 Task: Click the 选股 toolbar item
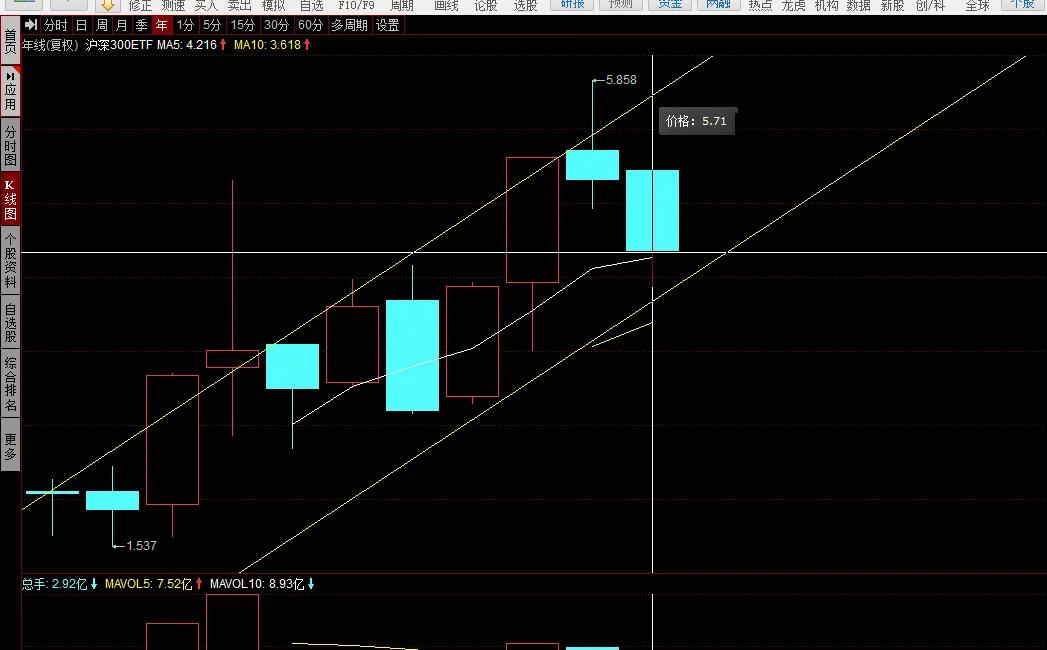pyautogui.click(x=526, y=5)
